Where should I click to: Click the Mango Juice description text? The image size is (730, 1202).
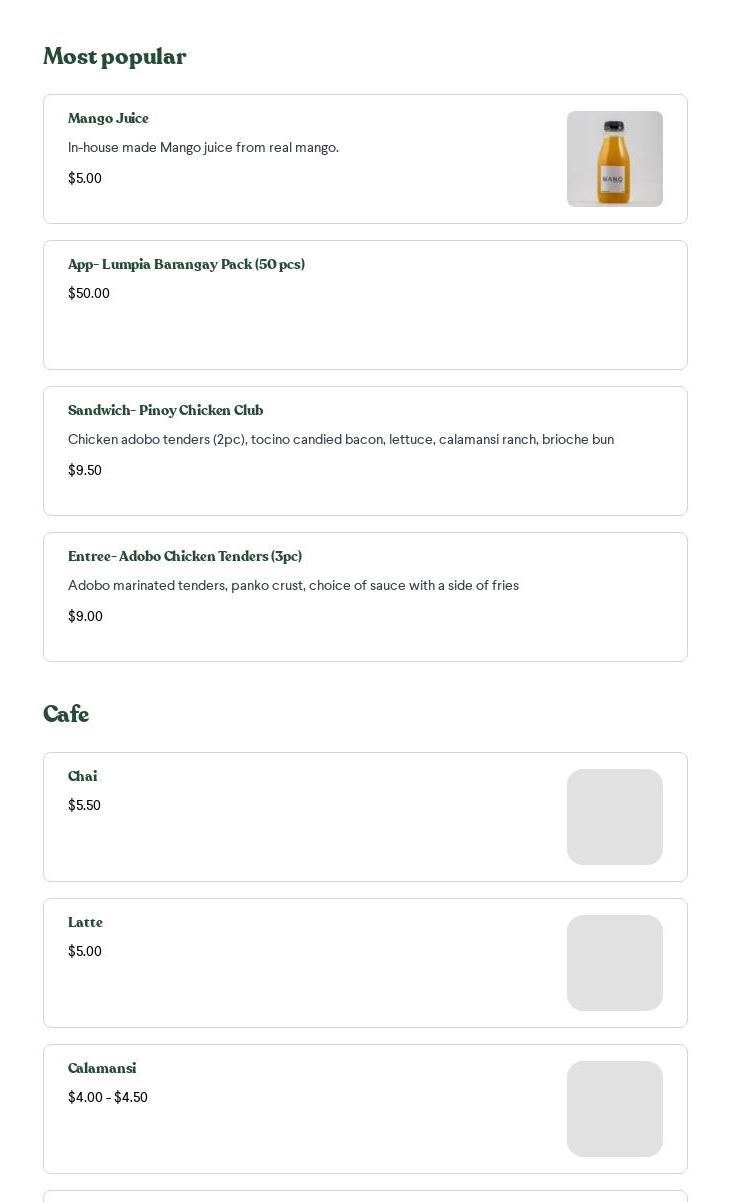tap(203, 147)
